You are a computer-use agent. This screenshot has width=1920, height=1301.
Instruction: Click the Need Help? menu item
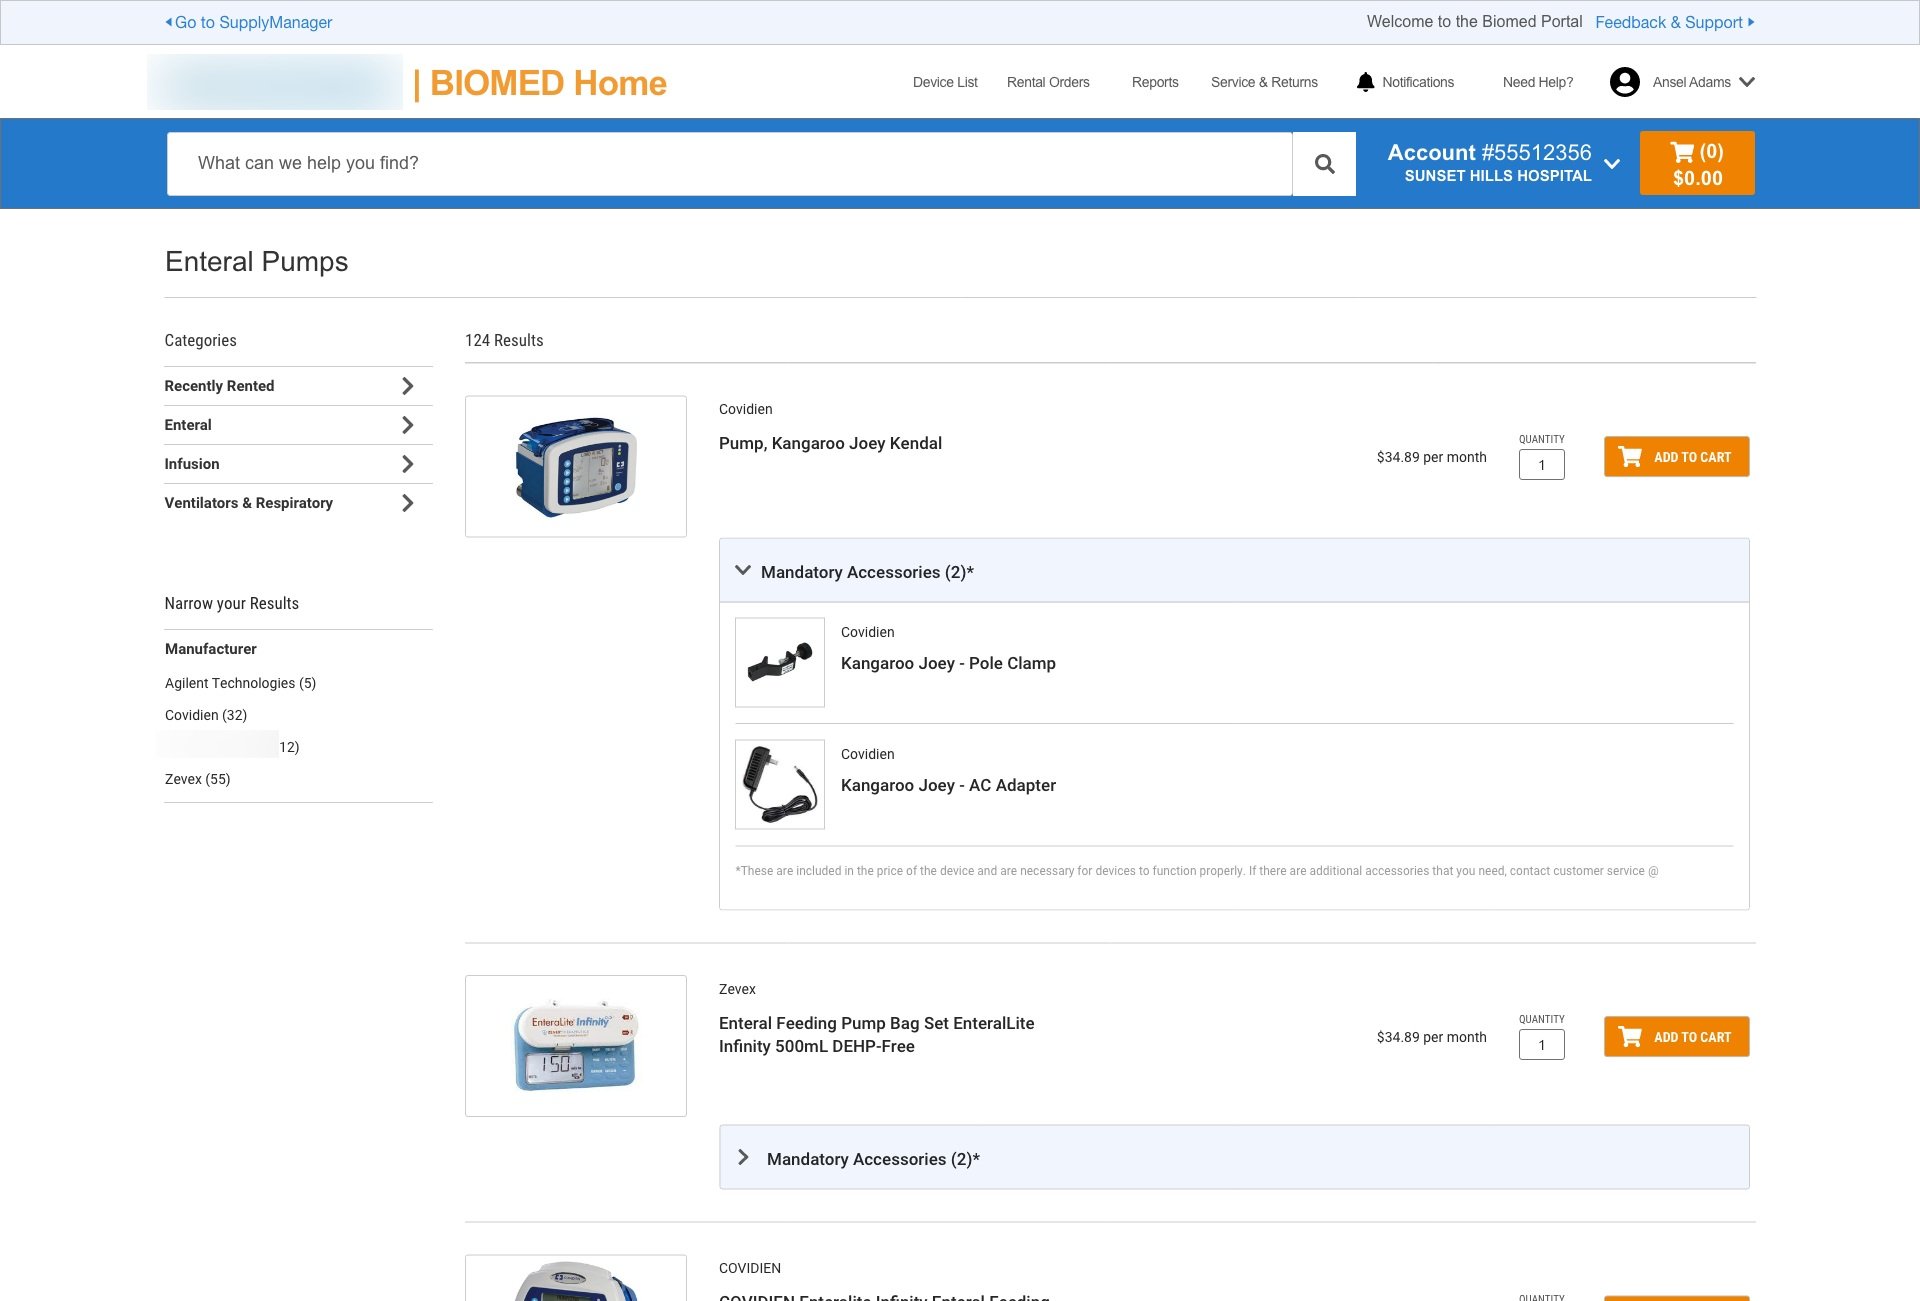coord(1538,82)
